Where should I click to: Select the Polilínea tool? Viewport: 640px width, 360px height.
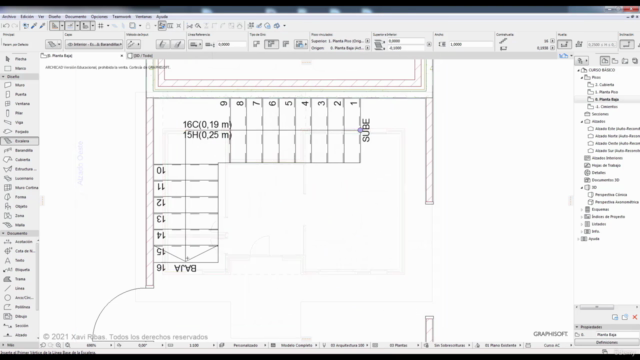pyautogui.click(x=20, y=307)
